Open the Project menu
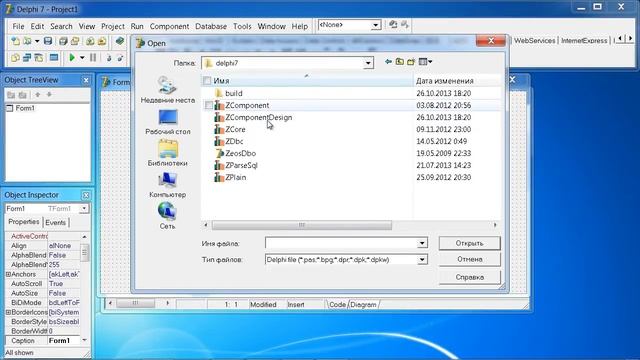Viewport: 640px width, 360px height. (113, 26)
